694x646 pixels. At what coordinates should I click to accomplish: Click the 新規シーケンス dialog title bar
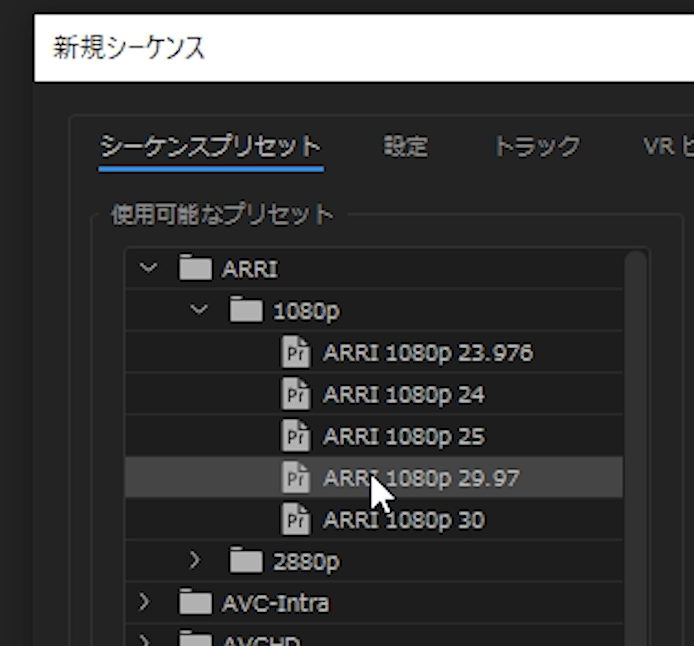364,48
